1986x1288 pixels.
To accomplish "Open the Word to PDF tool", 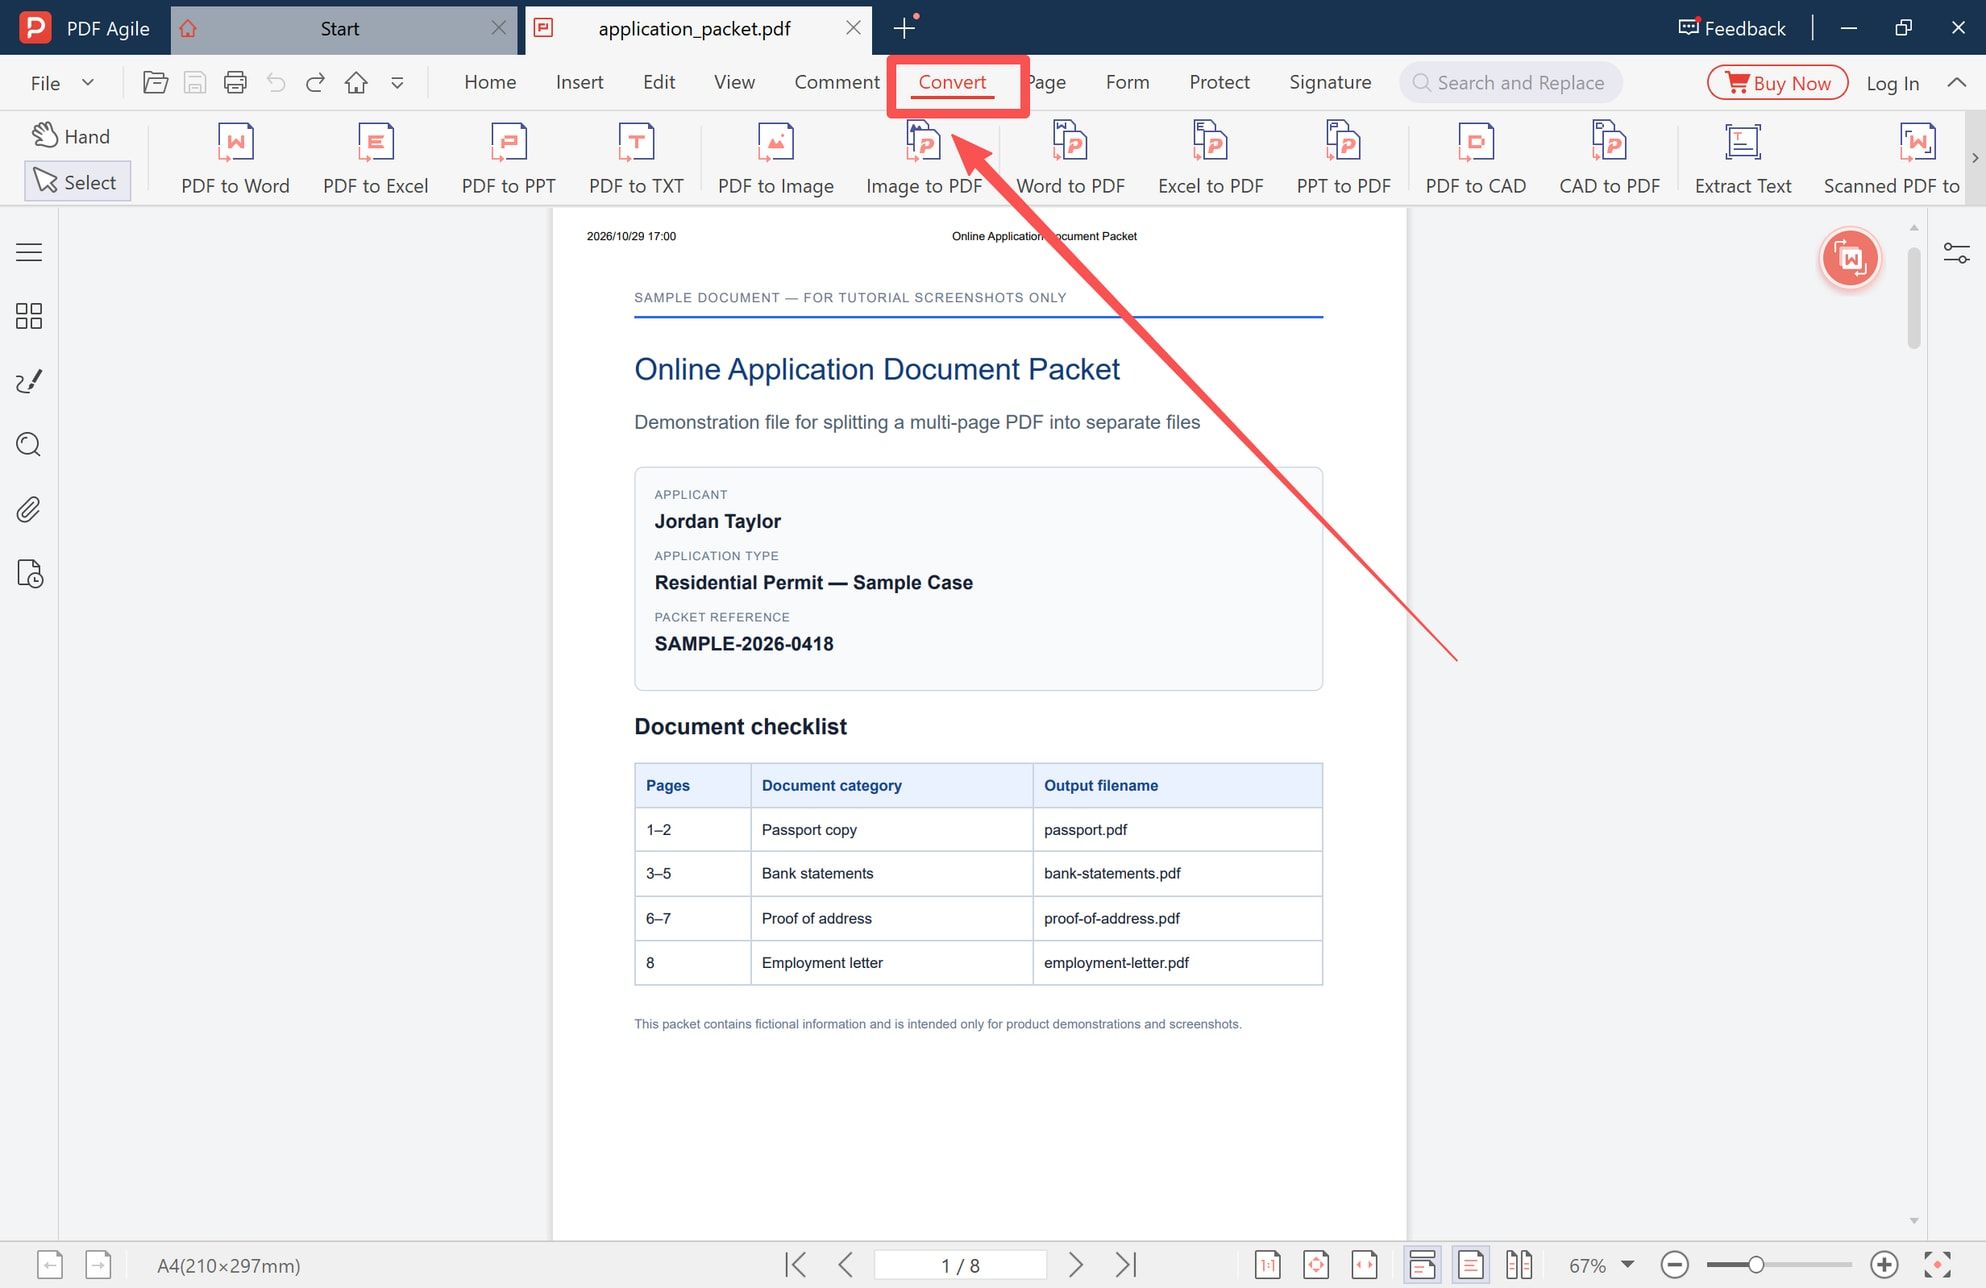I will click(1070, 158).
